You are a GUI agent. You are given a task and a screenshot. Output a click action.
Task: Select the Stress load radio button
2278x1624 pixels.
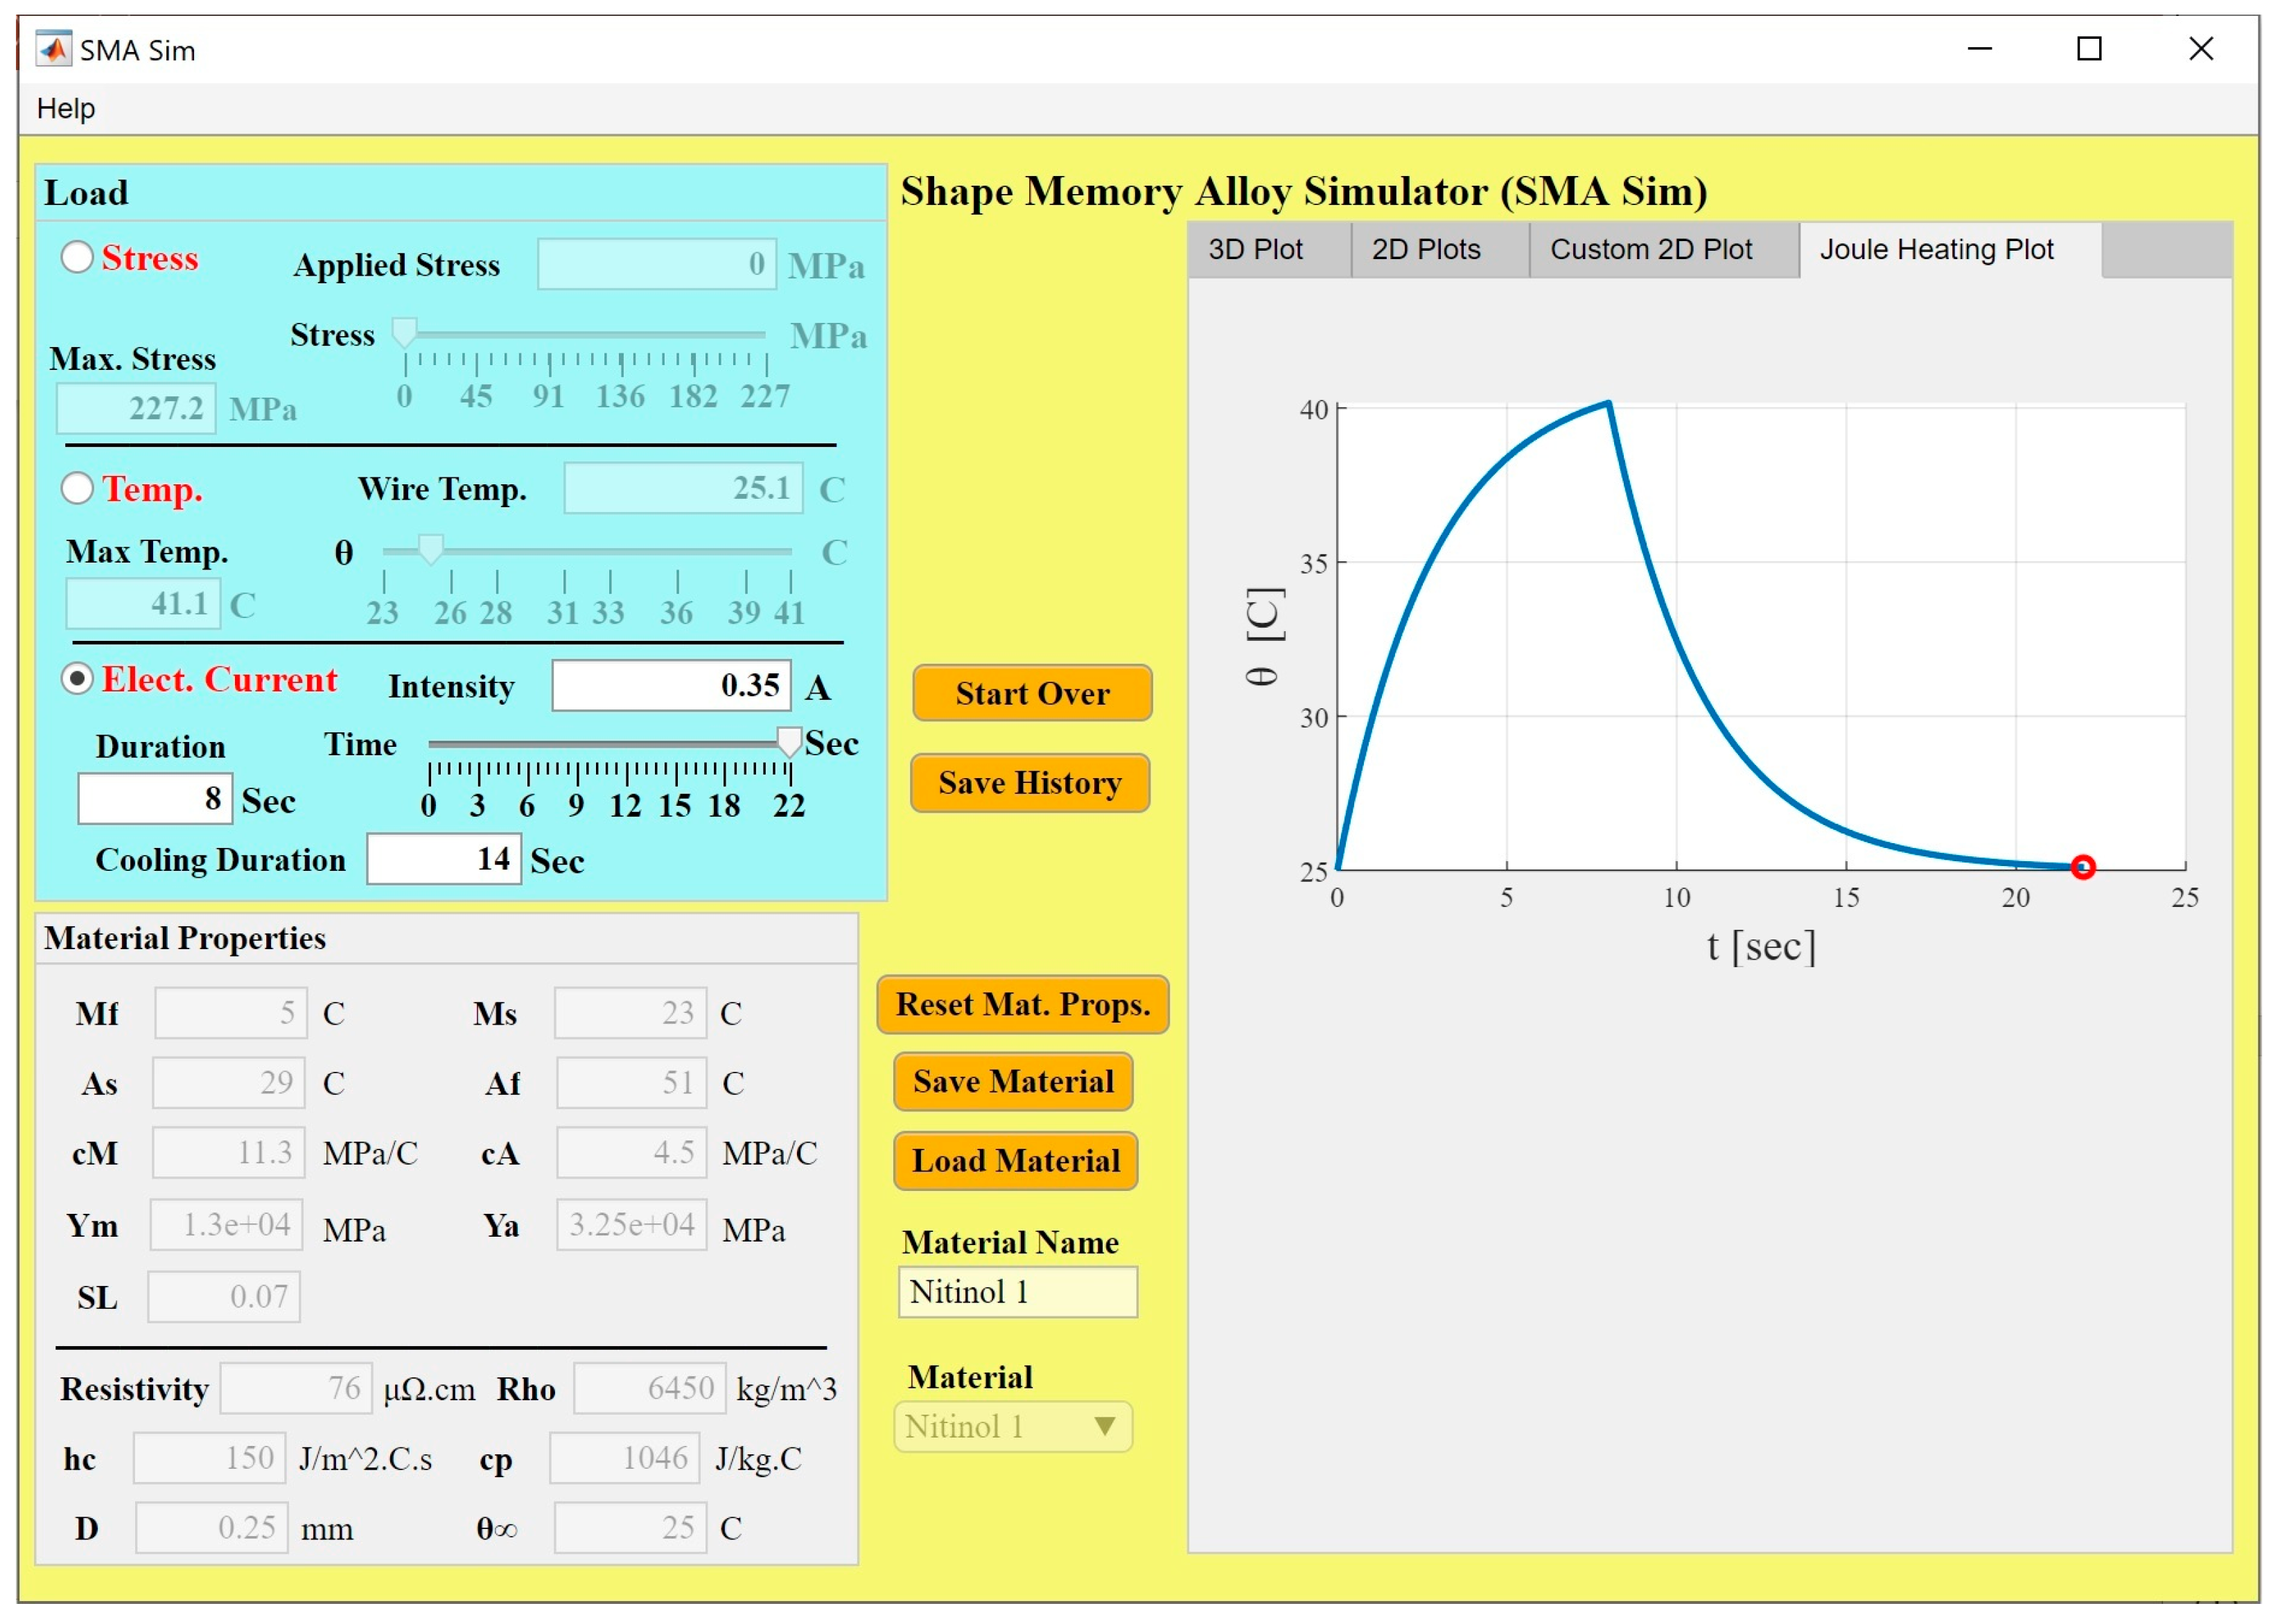pyautogui.click(x=77, y=257)
